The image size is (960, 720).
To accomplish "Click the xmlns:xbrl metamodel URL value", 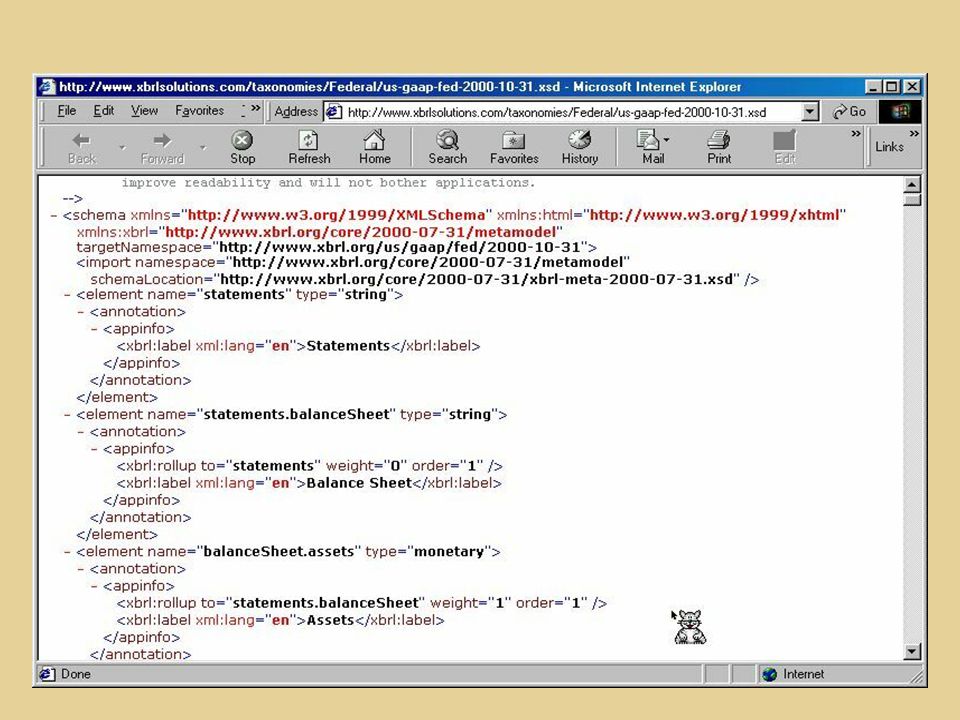I will pos(361,233).
